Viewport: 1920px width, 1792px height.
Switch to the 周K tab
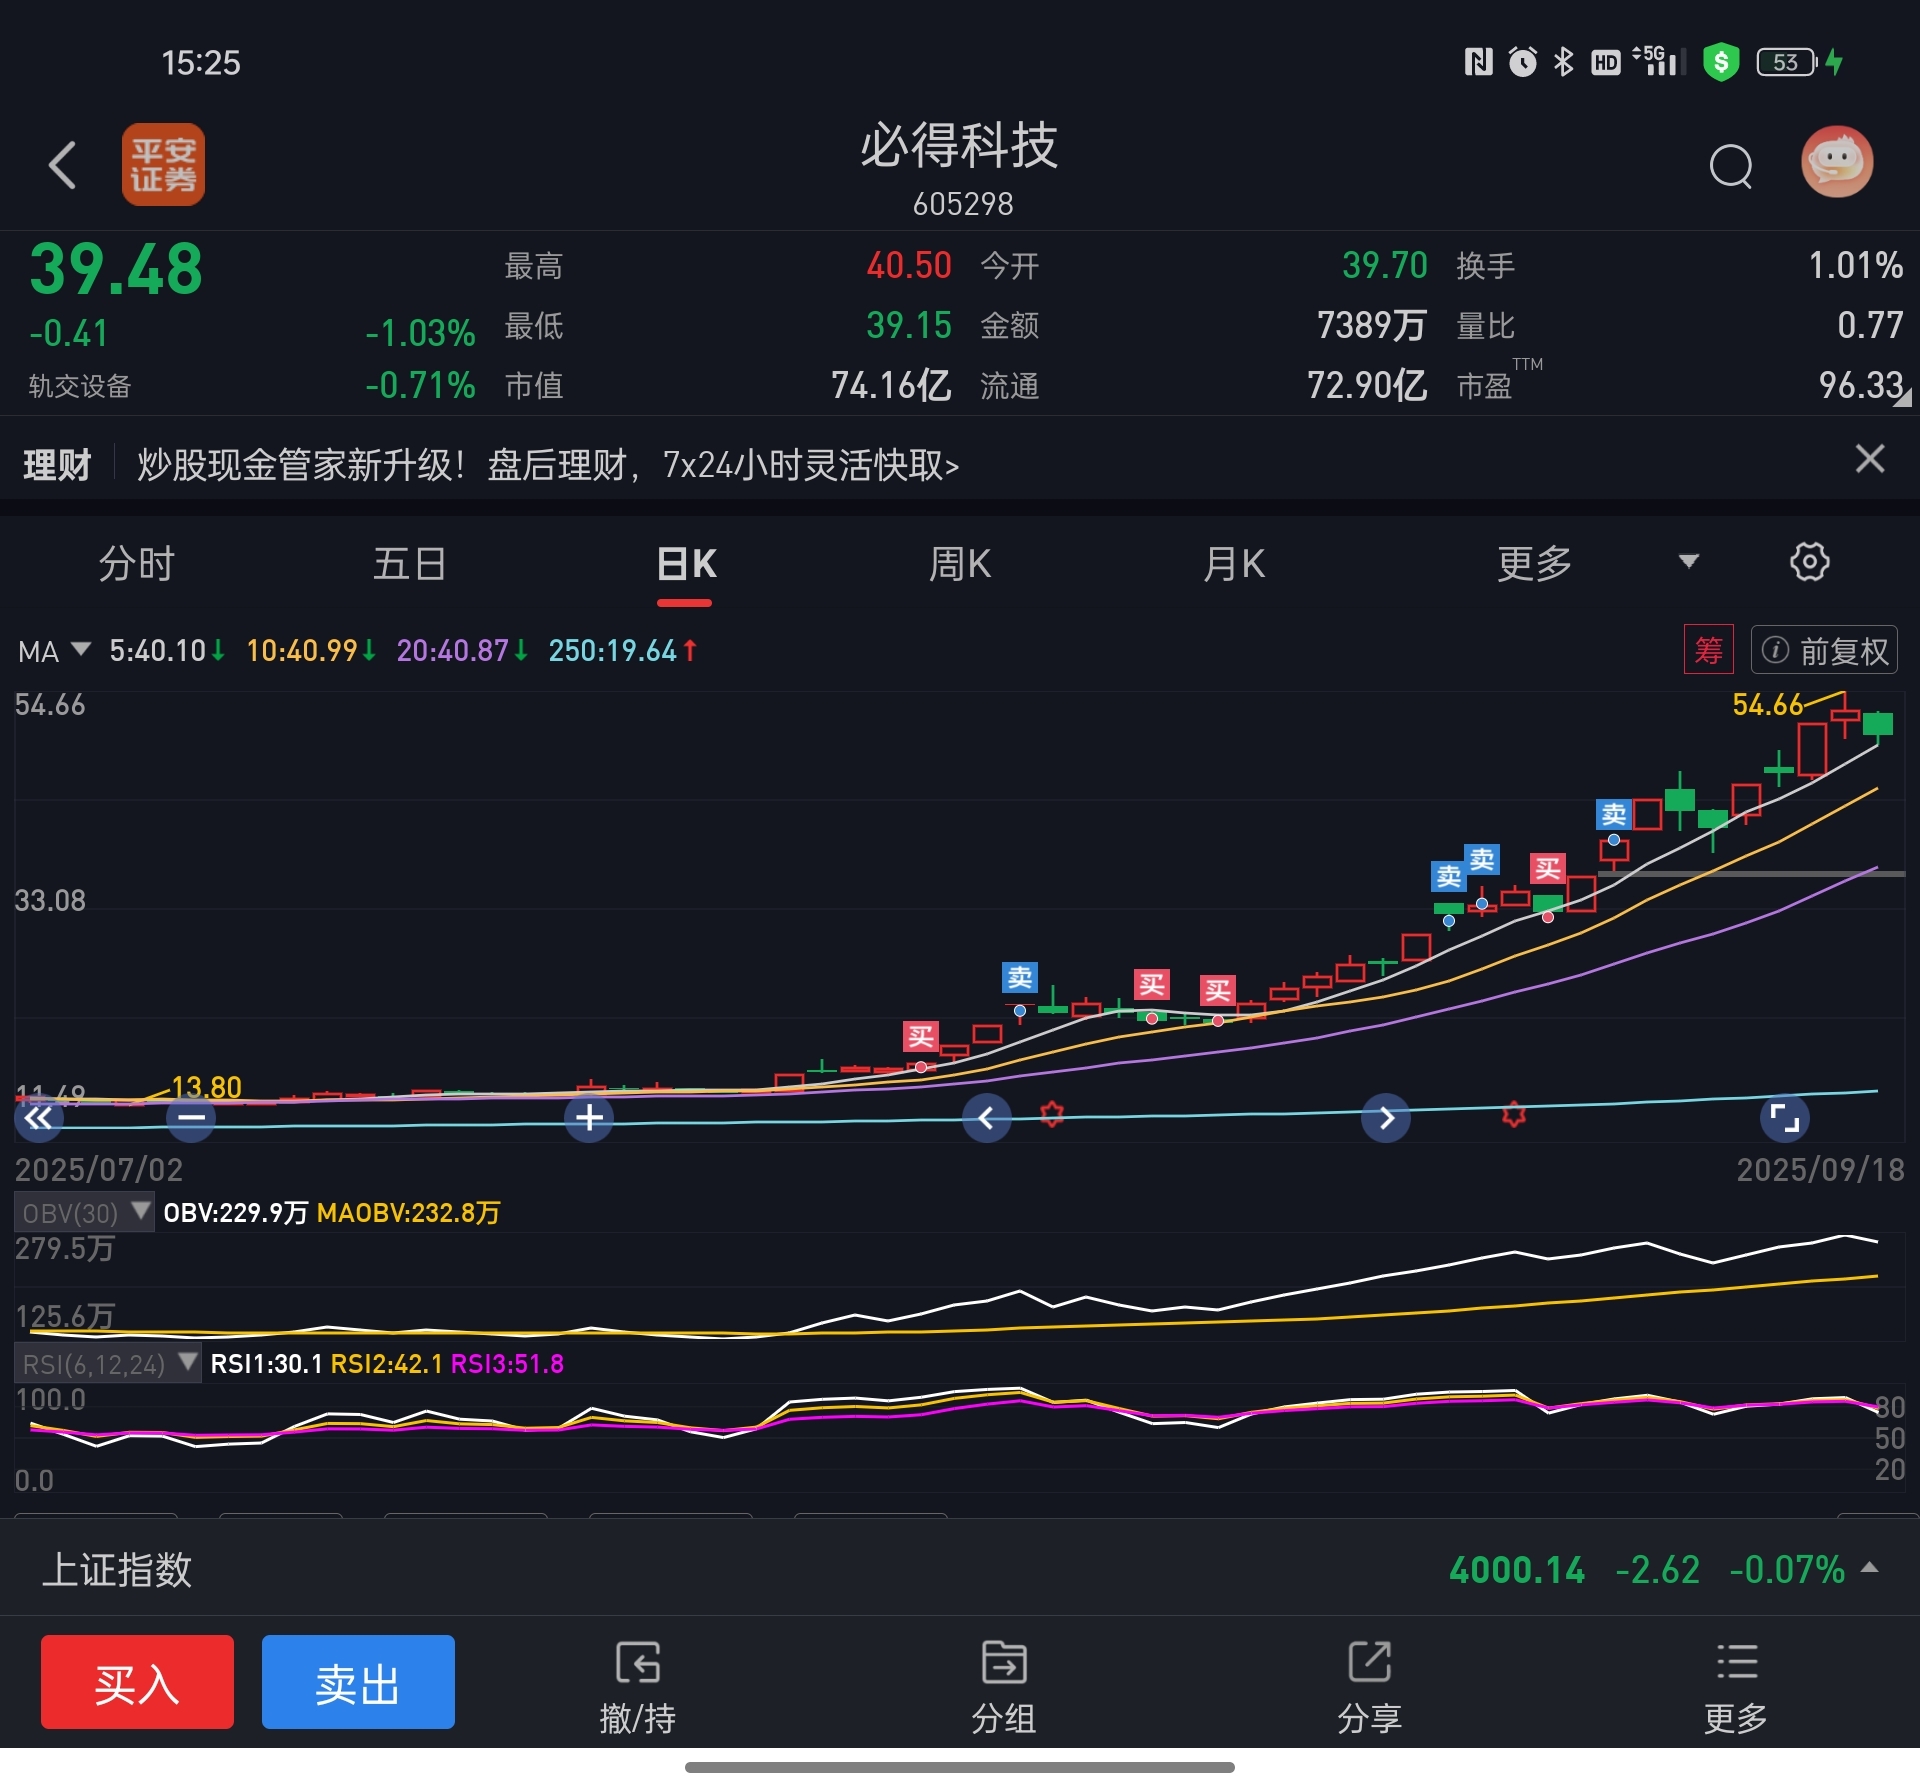click(x=959, y=564)
